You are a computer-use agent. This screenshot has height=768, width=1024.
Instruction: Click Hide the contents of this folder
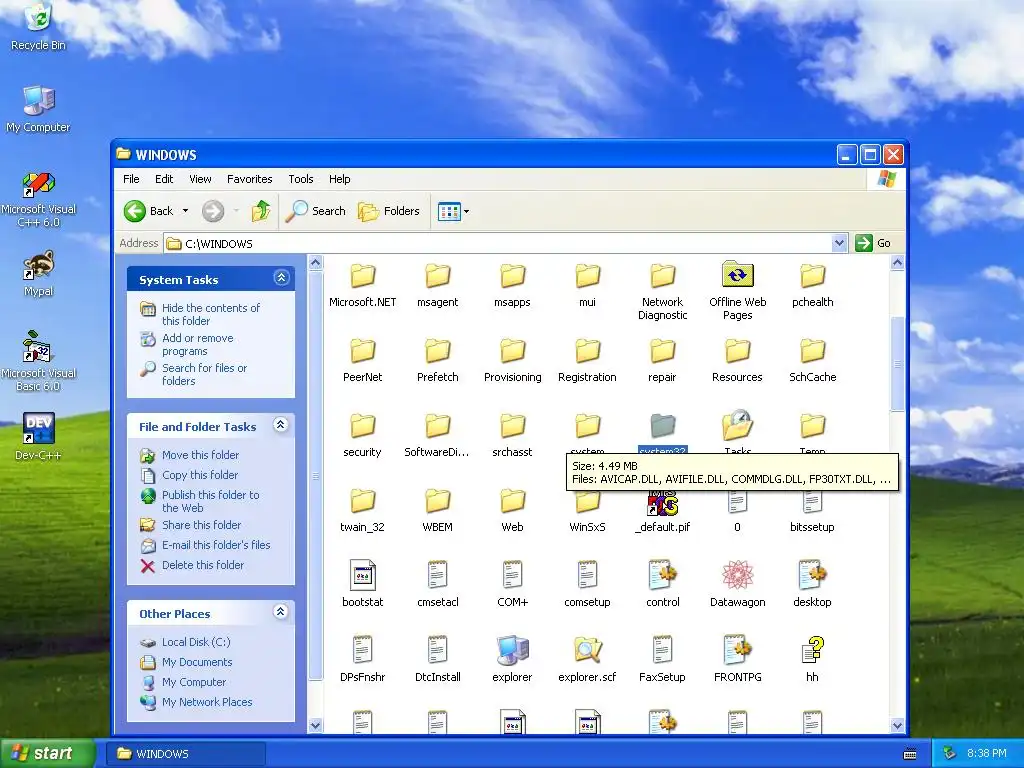[x=210, y=314]
